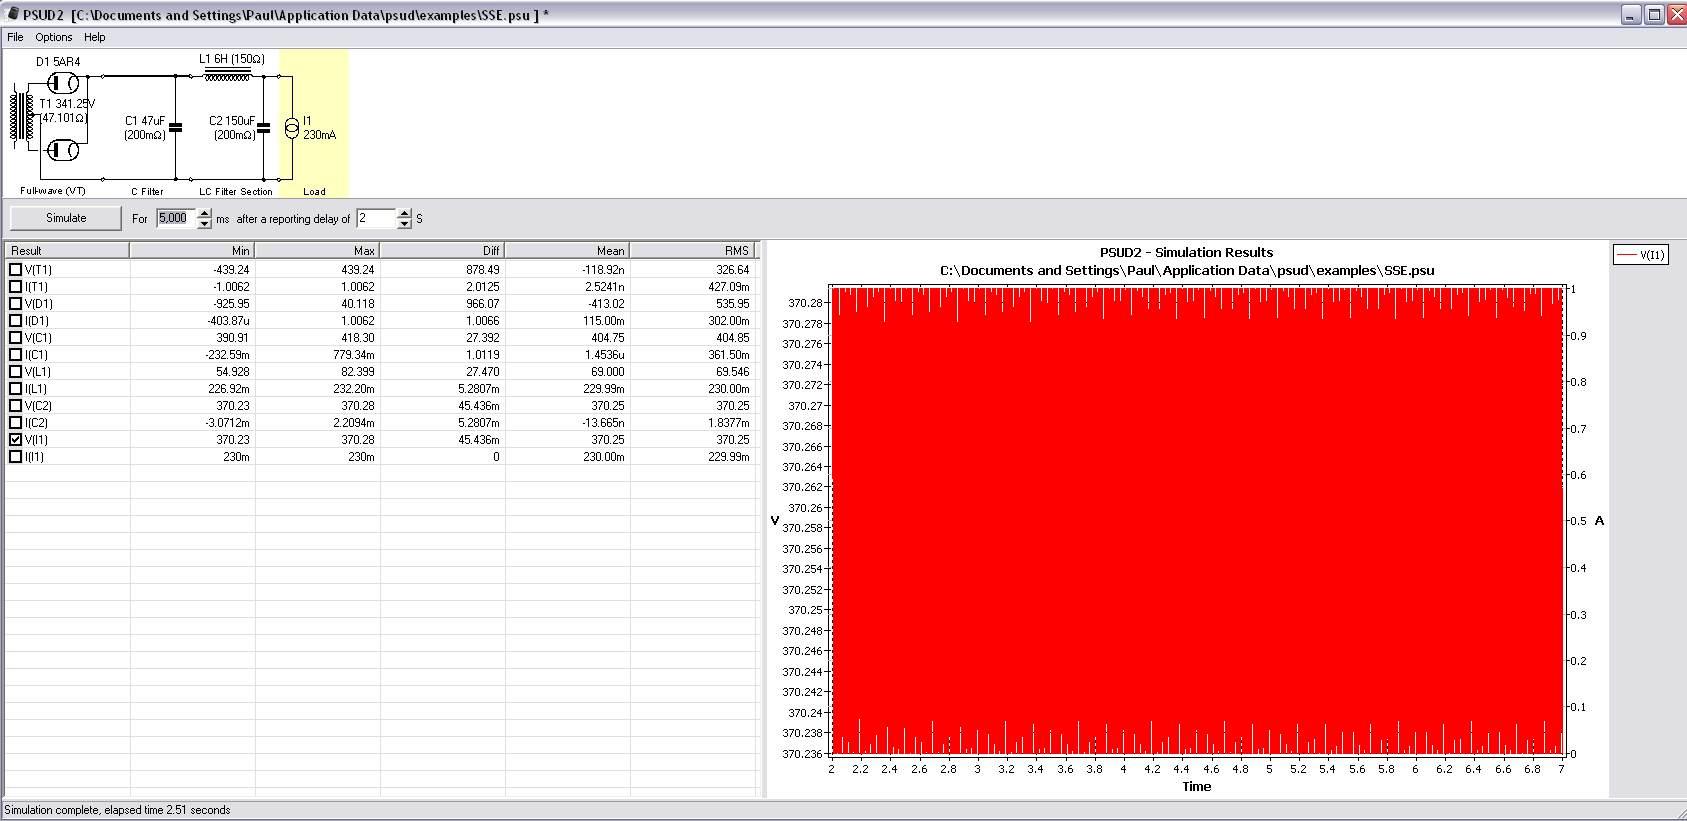This screenshot has height=821, width=1687.
Task: Click the V(T1) Max value 439.24
Action: point(357,270)
